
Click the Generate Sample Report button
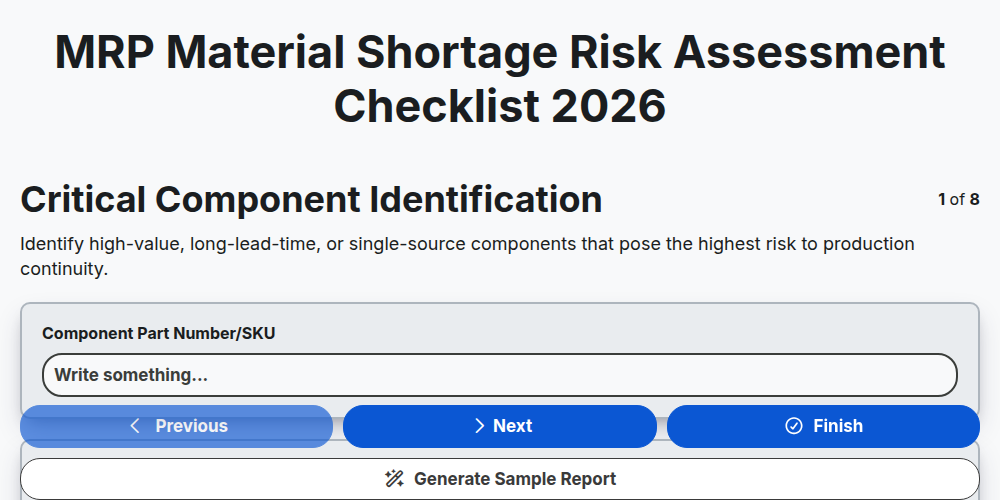tap(500, 479)
